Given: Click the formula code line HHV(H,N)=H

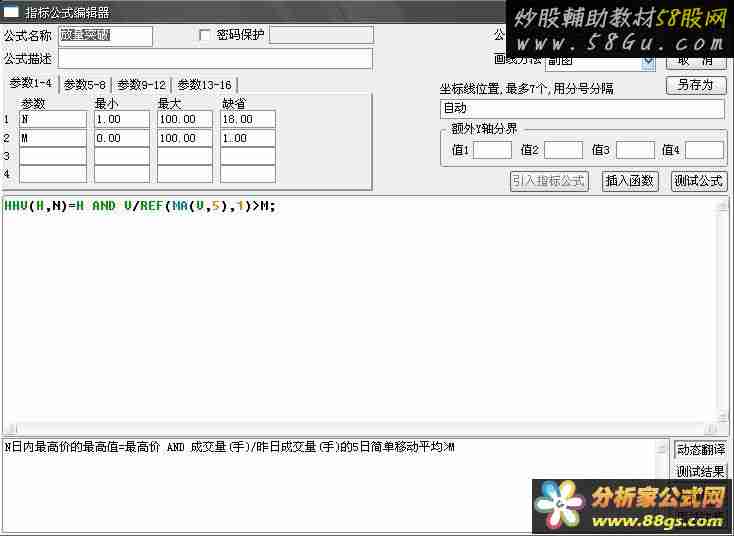Looking at the screenshot, I should [x=139, y=206].
